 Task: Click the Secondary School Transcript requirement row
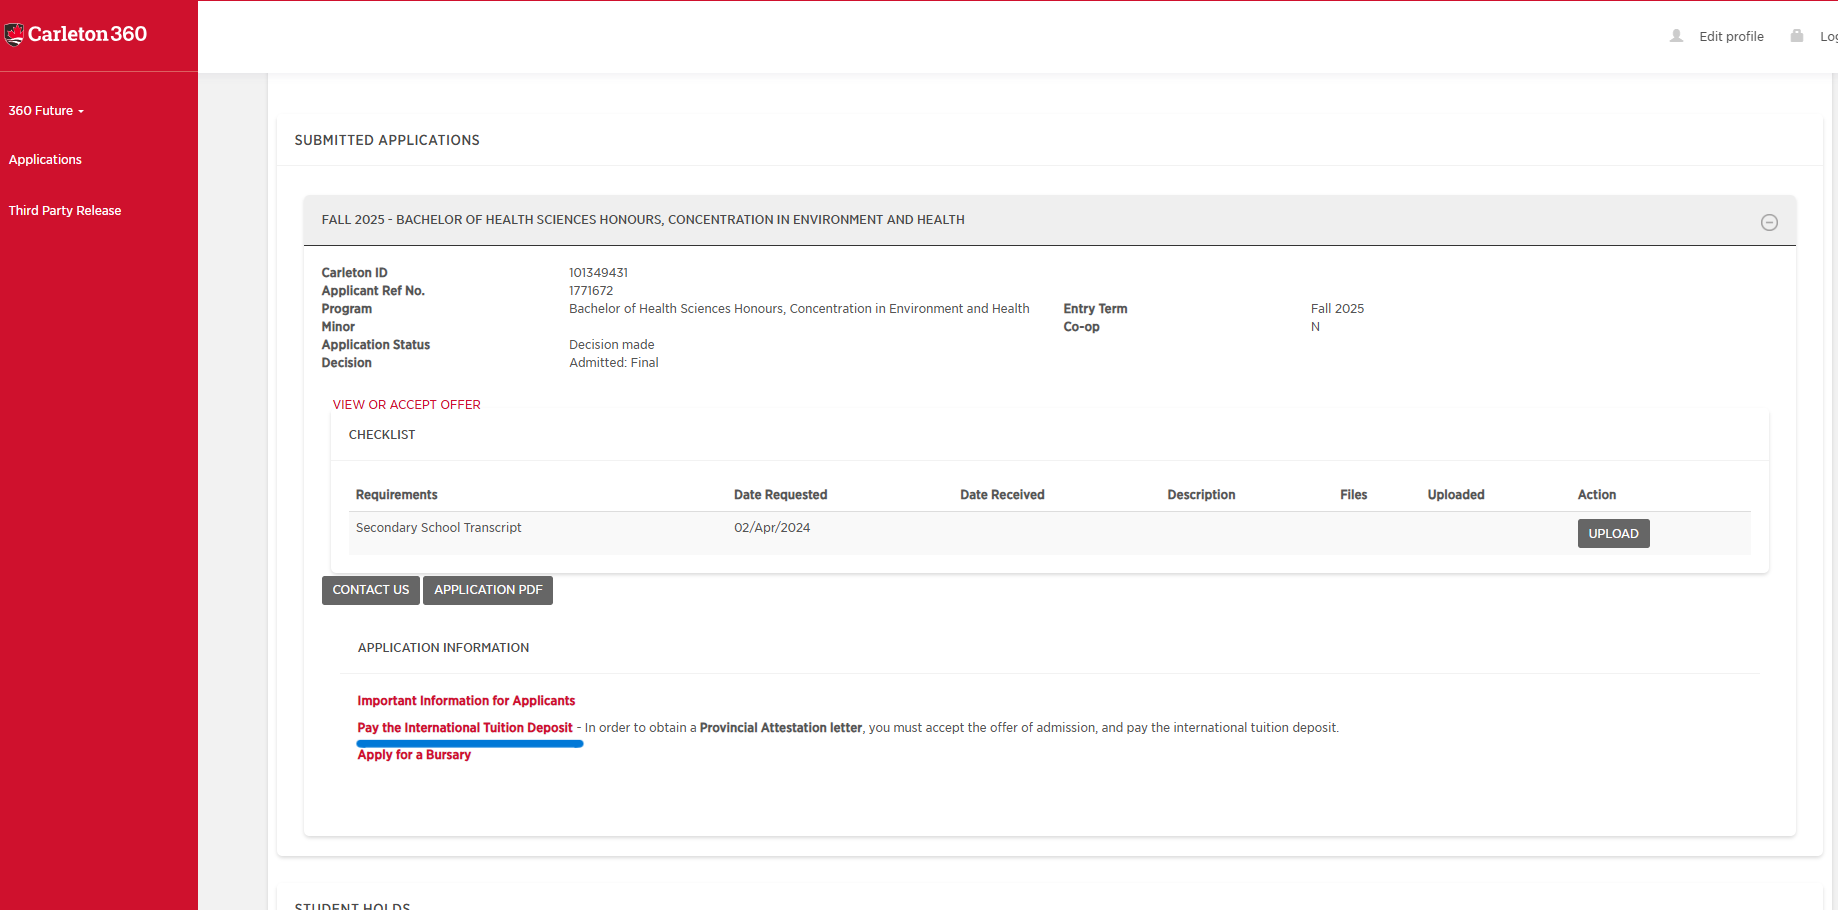coord(438,528)
